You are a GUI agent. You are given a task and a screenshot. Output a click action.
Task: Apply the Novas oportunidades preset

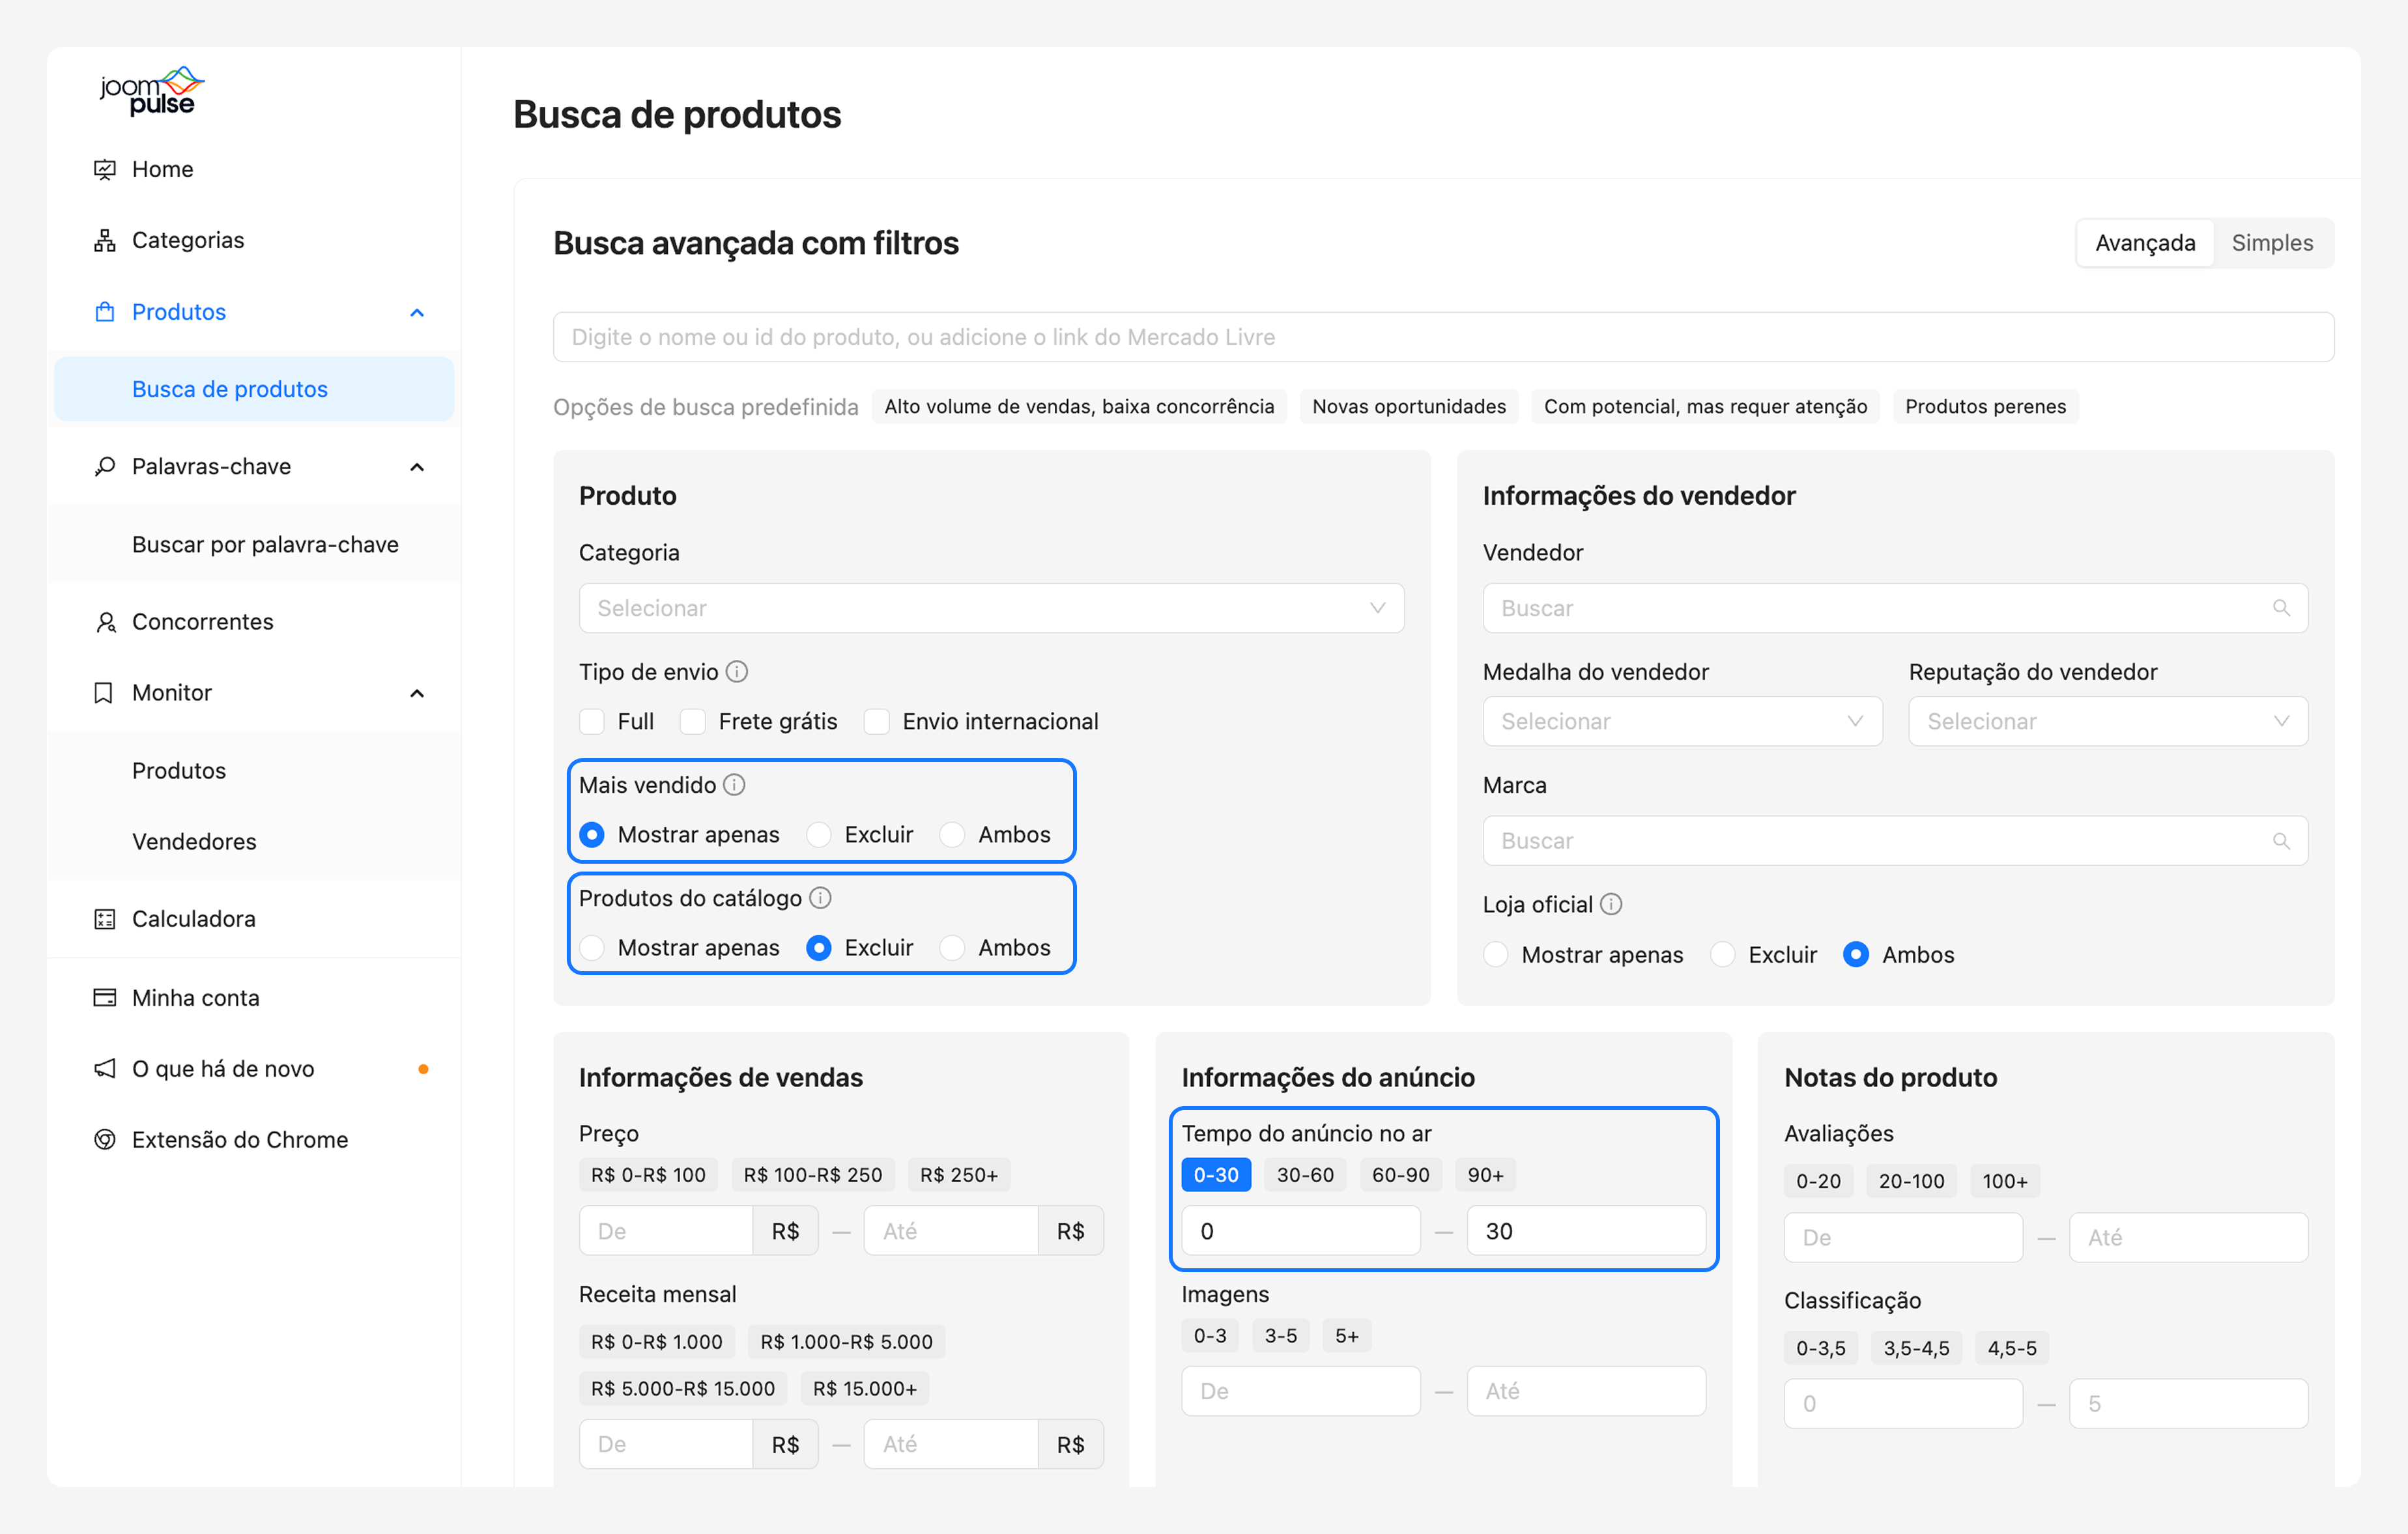[x=1408, y=407]
